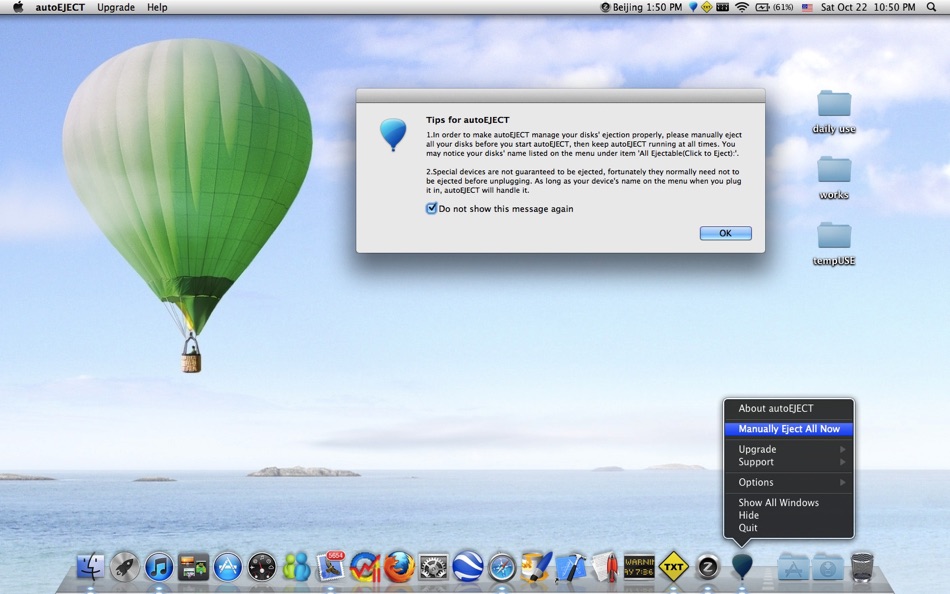Uncheck Do not show this message again

(431, 209)
